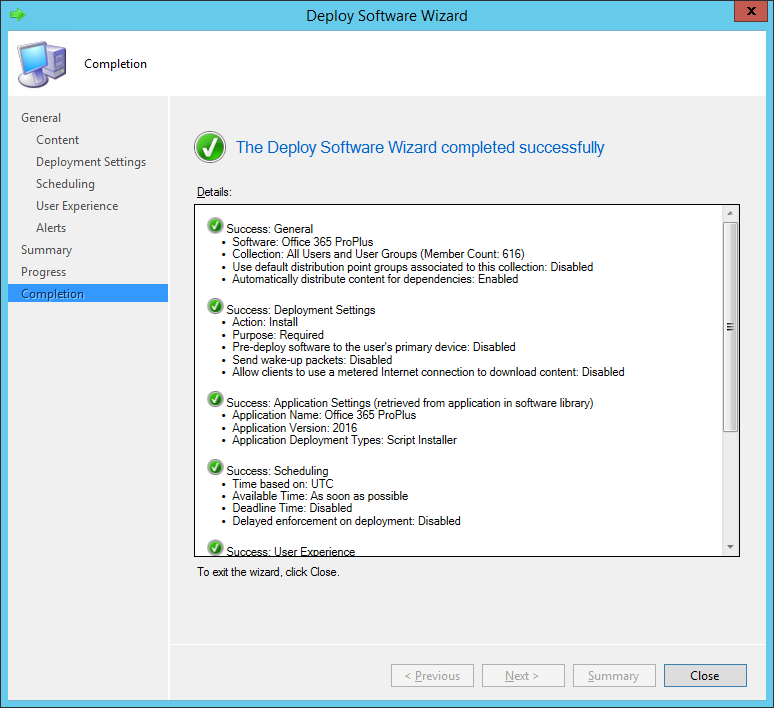Click the green arrow wizard title icon
The image size is (774, 708).
point(18,14)
